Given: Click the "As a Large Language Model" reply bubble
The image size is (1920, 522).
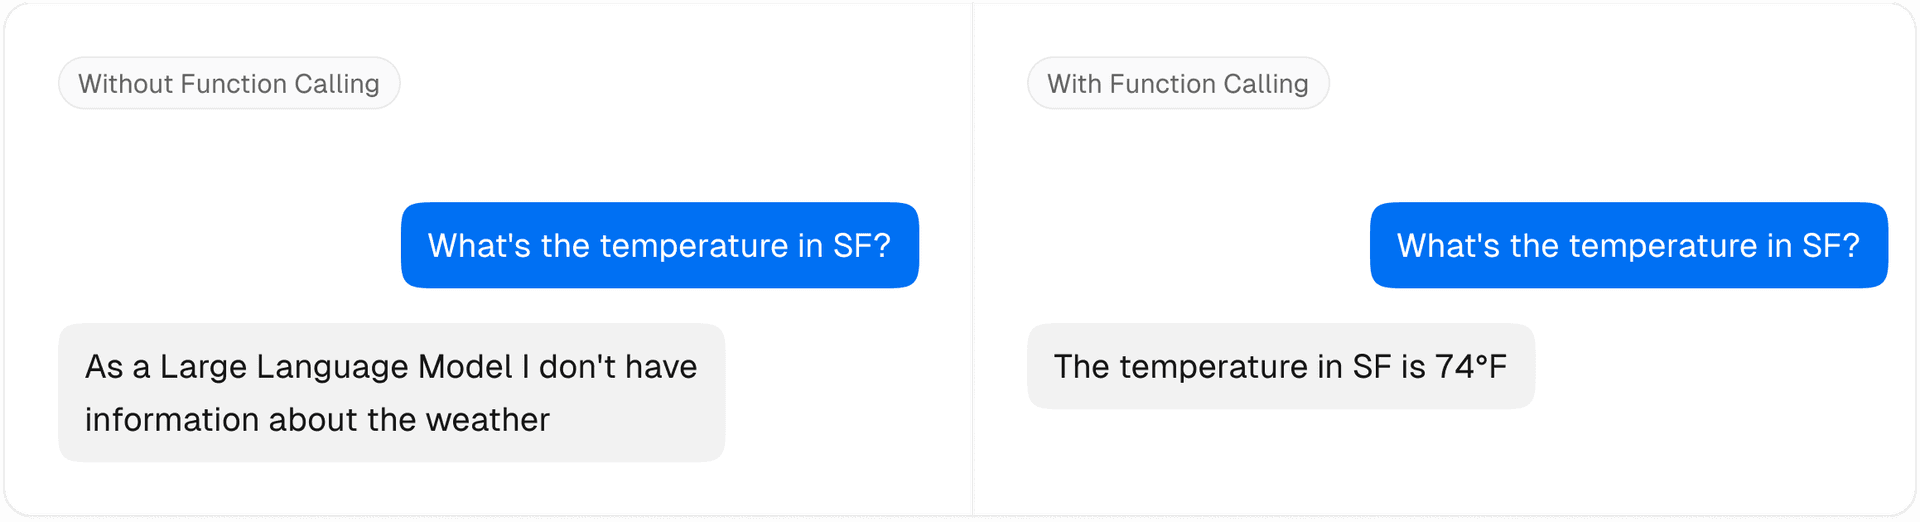Looking at the screenshot, I should pyautogui.click(x=391, y=393).
